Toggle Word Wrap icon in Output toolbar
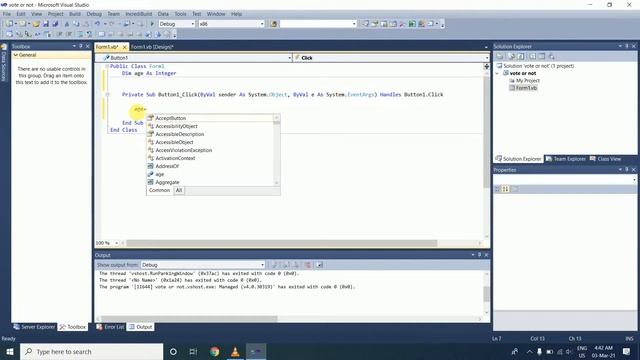Screen dimensions: 640x360 coord(320,265)
